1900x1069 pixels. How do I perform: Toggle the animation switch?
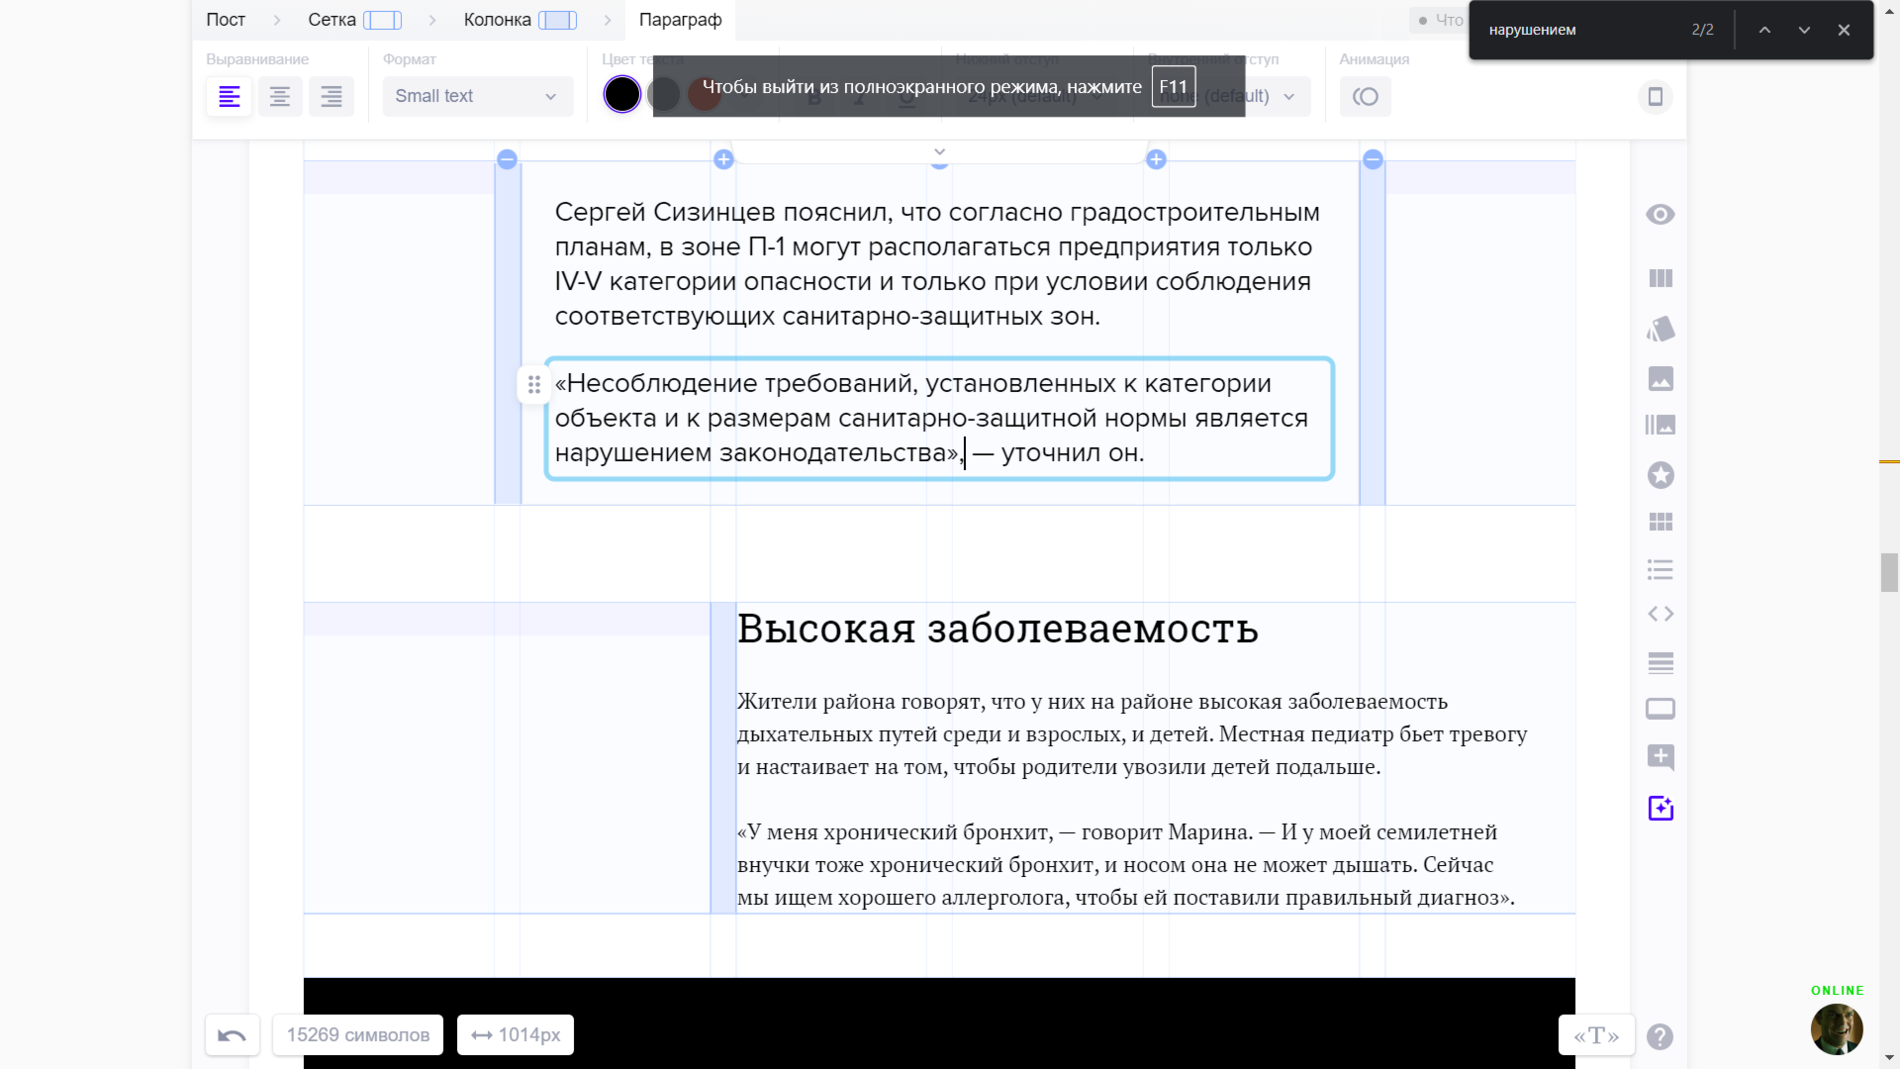pos(1365,96)
